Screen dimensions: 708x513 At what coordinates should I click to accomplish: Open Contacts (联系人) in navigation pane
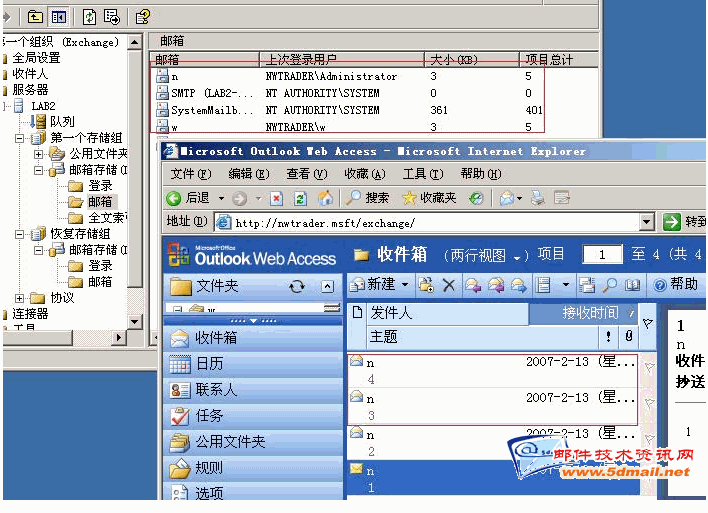click(216, 390)
